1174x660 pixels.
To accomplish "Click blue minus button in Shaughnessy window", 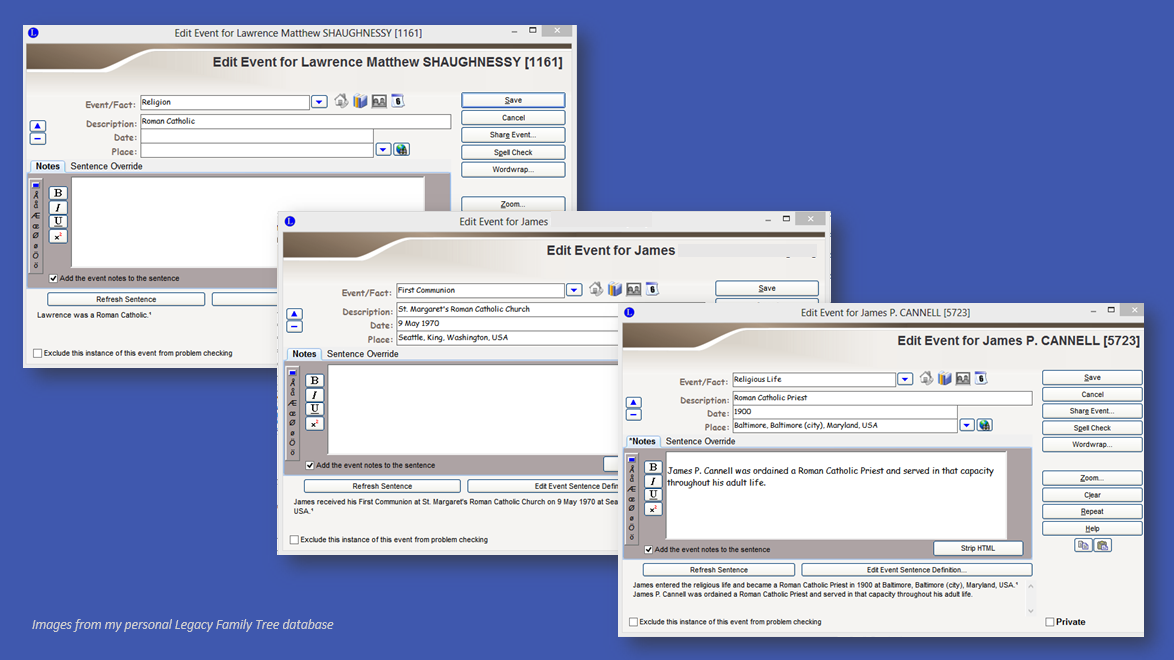I will (37, 139).
